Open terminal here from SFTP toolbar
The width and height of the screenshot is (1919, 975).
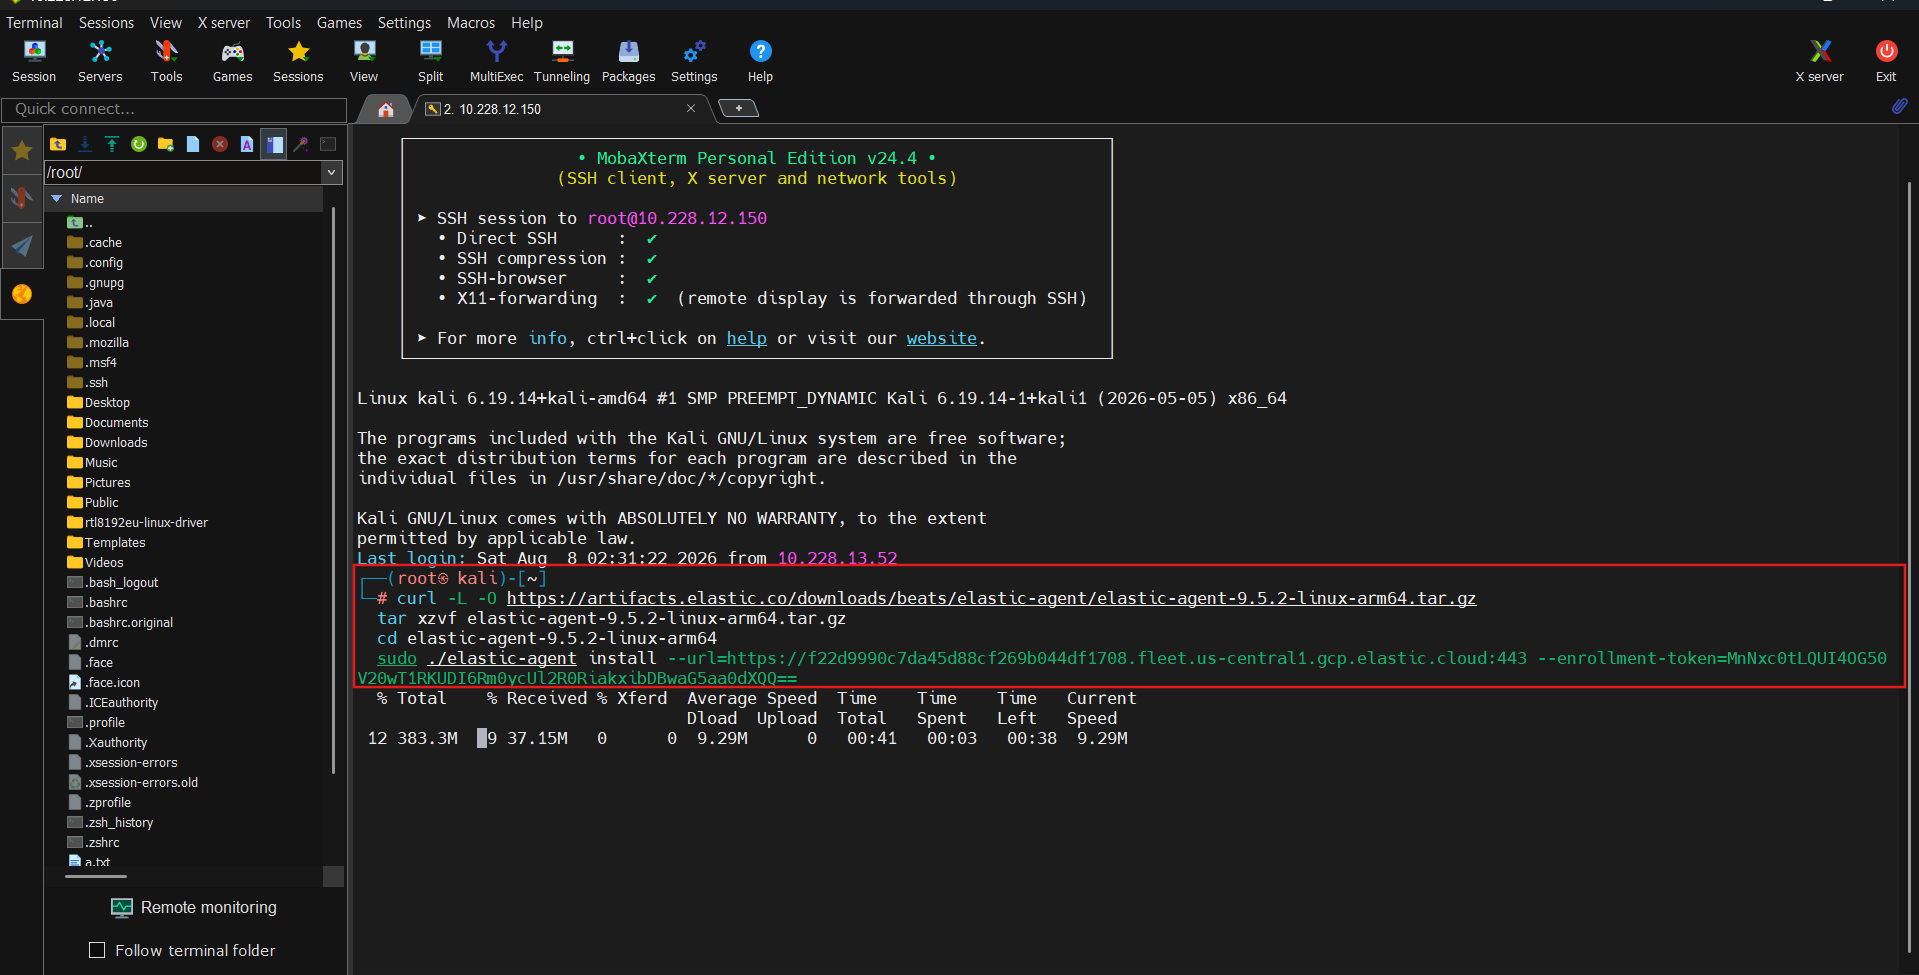tap(328, 144)
